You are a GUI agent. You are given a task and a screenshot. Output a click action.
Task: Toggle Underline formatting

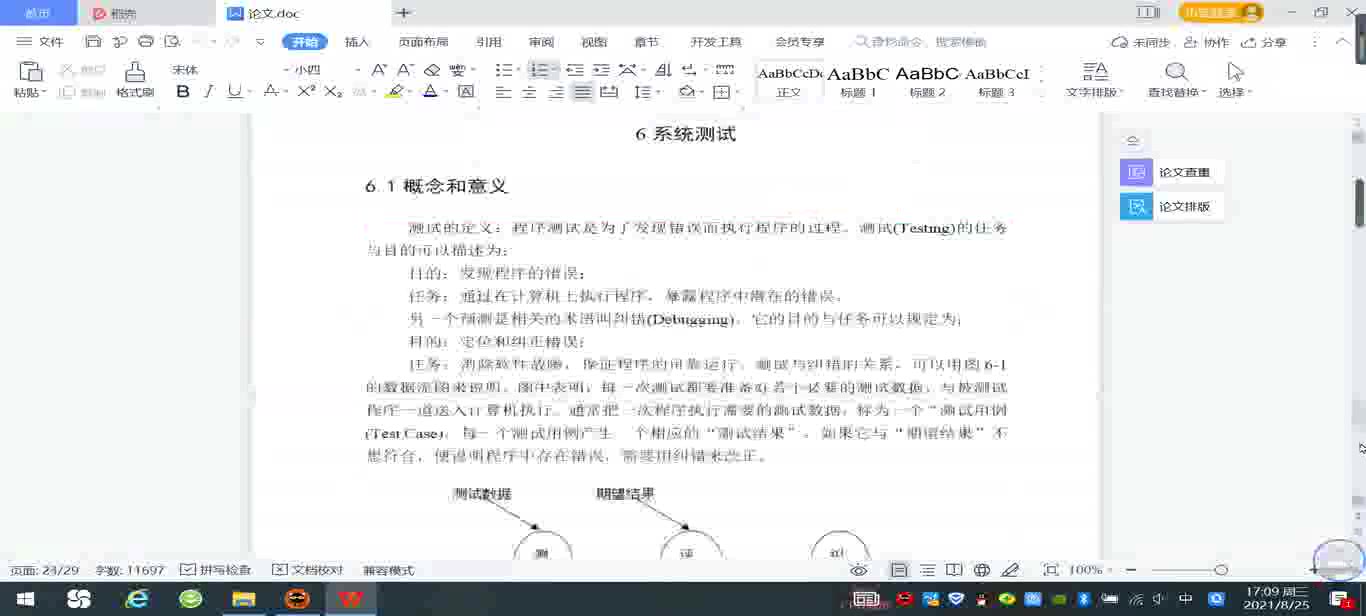pos(234,91)
